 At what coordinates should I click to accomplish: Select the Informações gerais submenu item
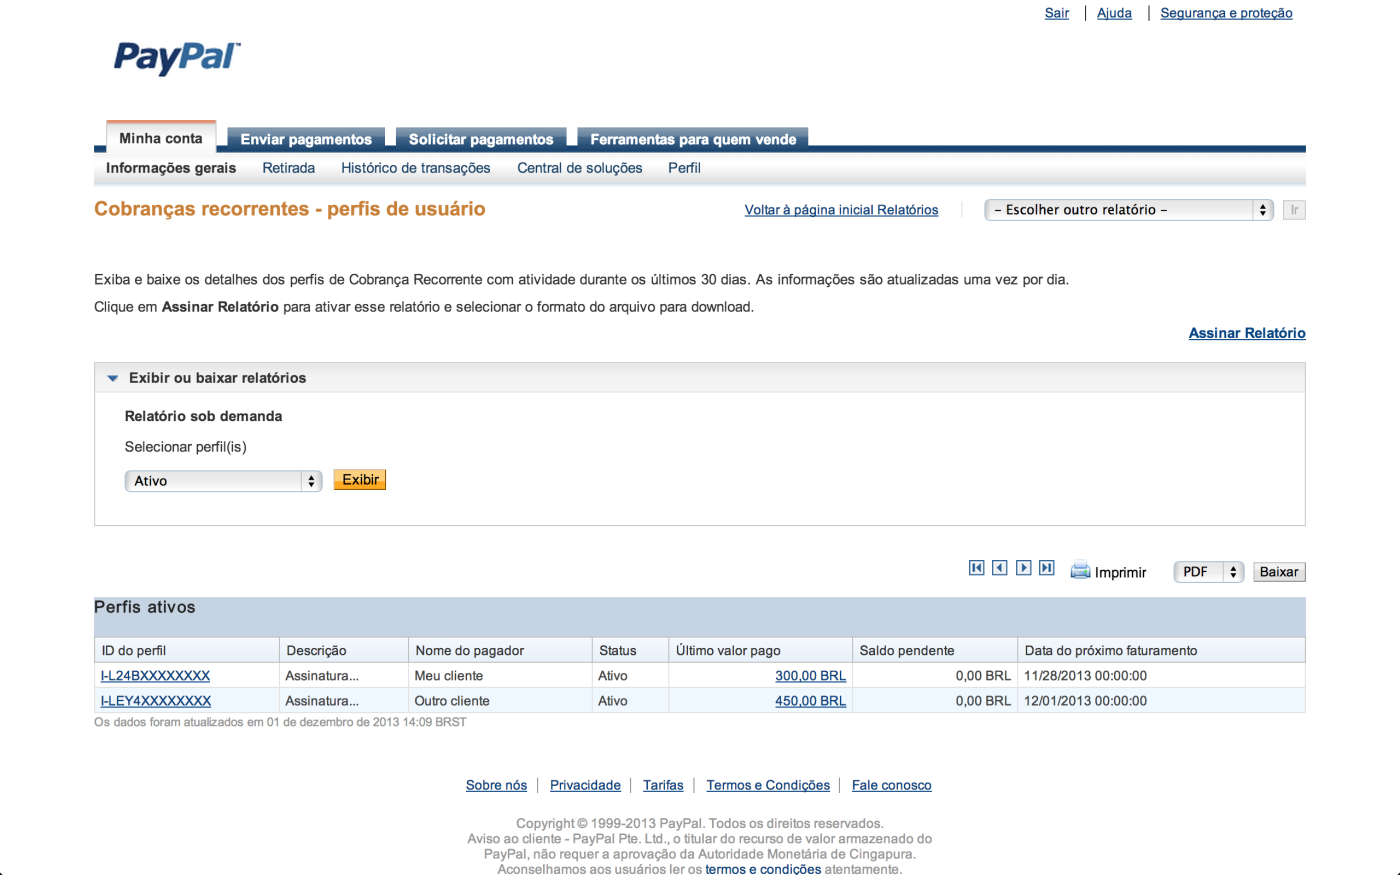point(171,168)
